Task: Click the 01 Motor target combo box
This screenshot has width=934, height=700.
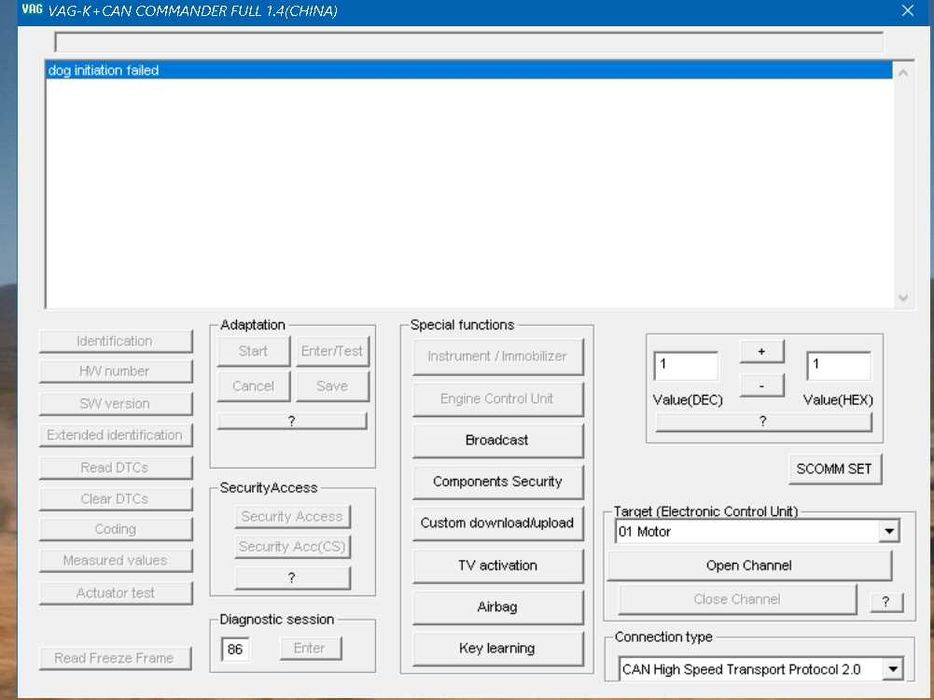Action: point(756,531)
